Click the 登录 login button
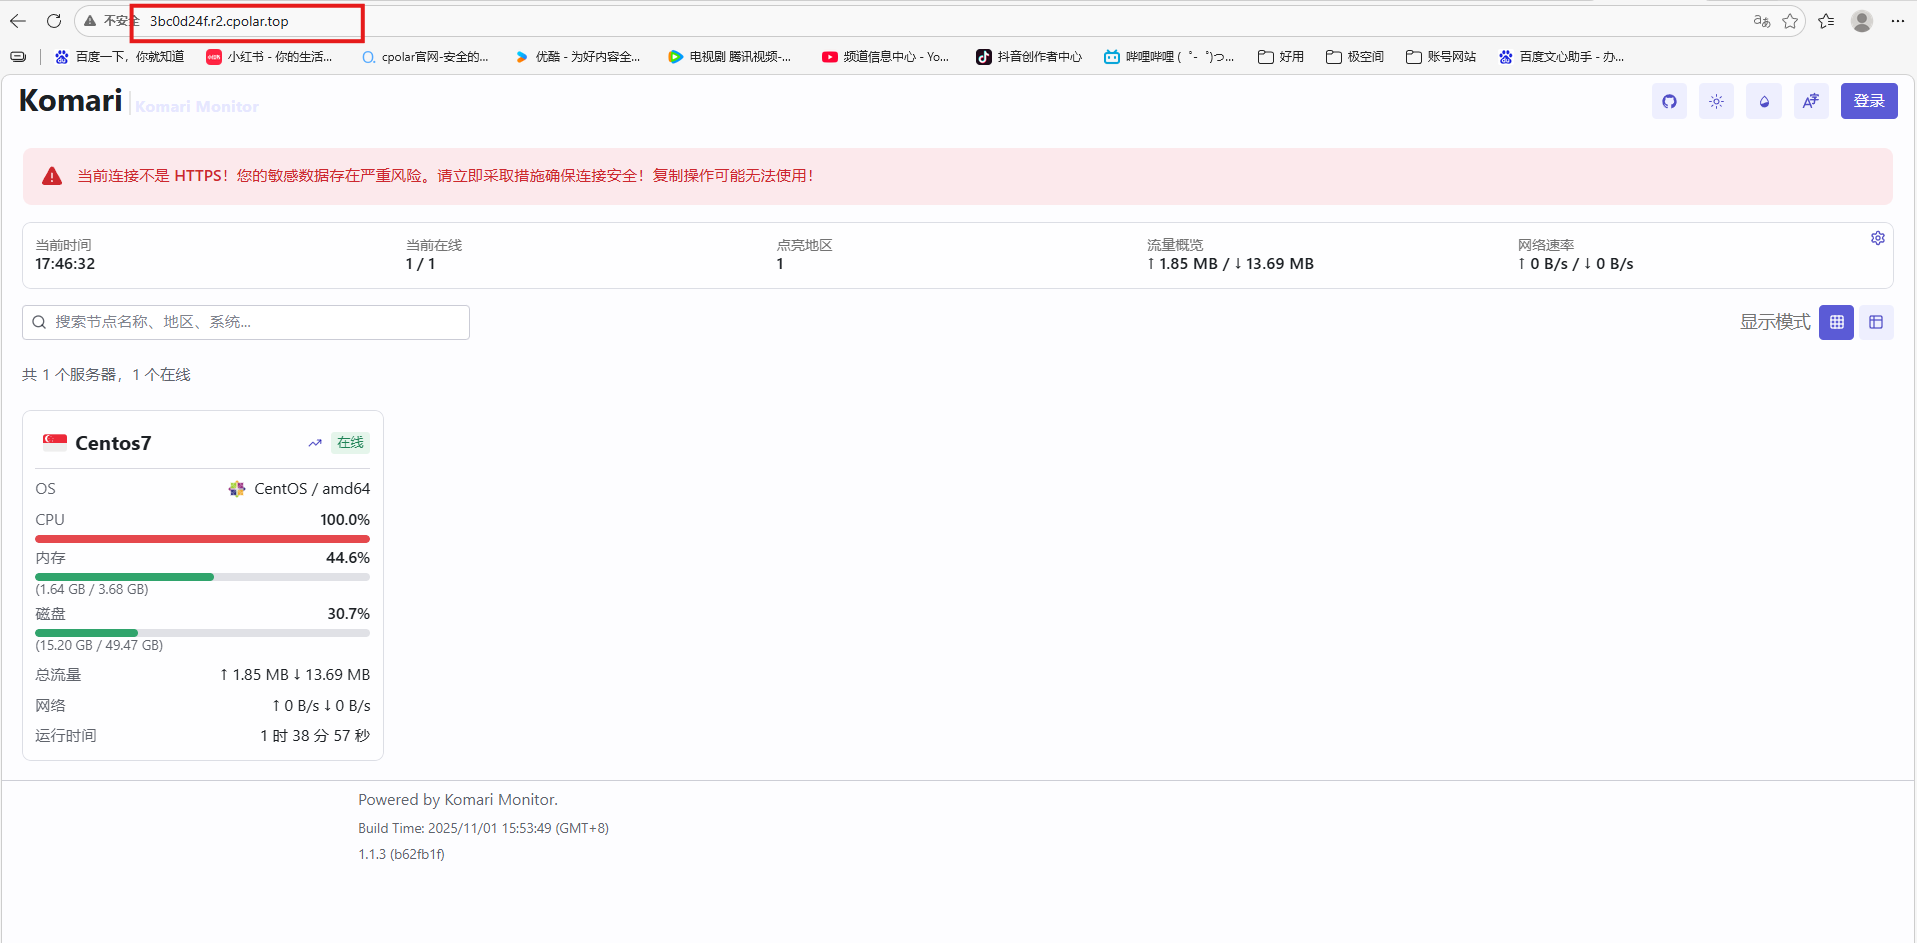 point(1868,101)
